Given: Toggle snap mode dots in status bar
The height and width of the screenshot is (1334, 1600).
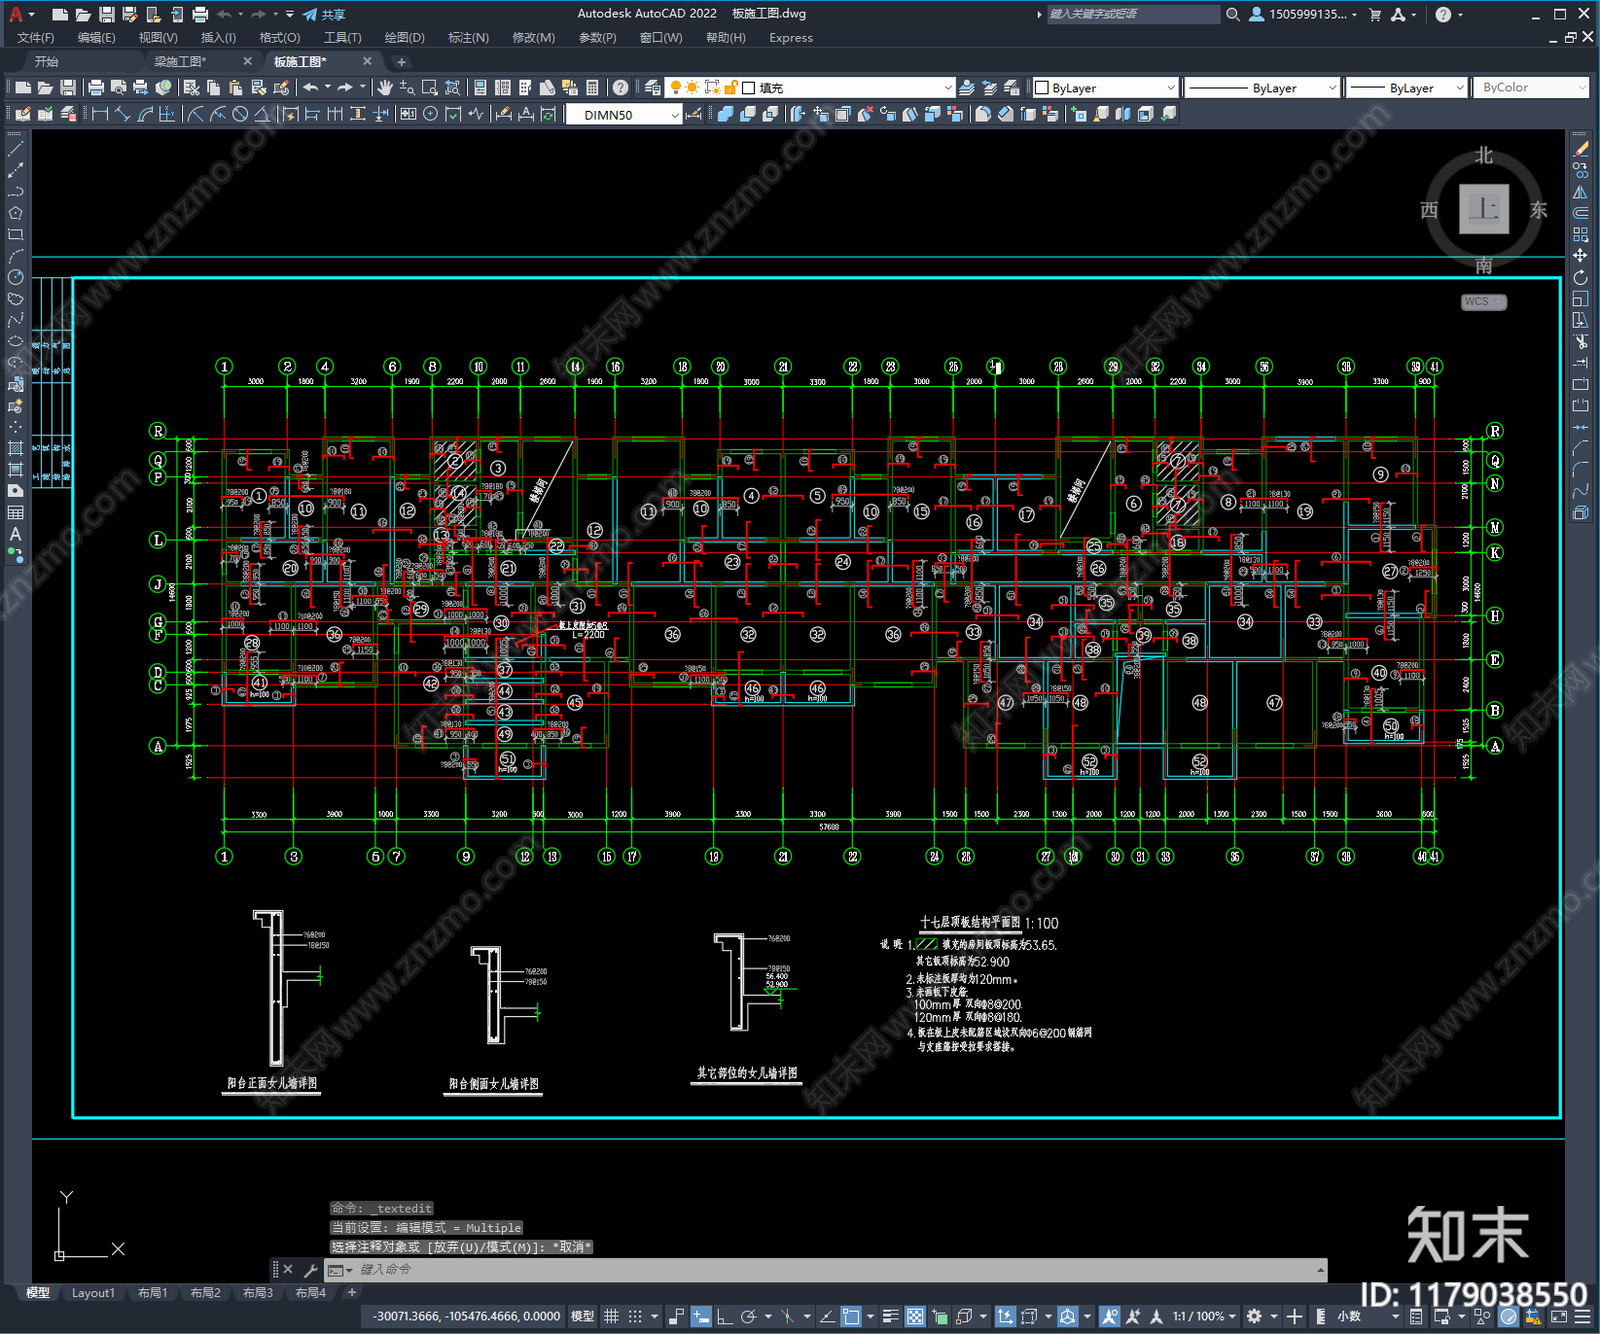Looking at the screenshot, I should point(635,1316).
